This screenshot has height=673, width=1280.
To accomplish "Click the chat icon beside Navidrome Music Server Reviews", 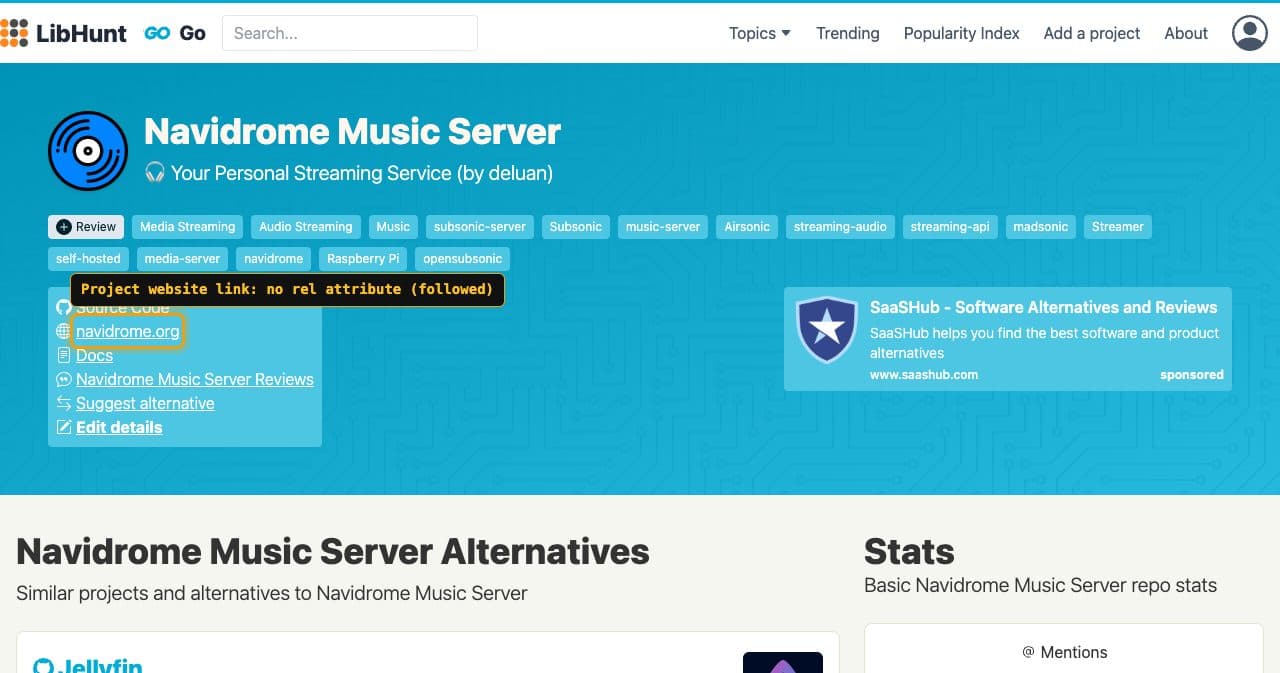I will [64, 379].
